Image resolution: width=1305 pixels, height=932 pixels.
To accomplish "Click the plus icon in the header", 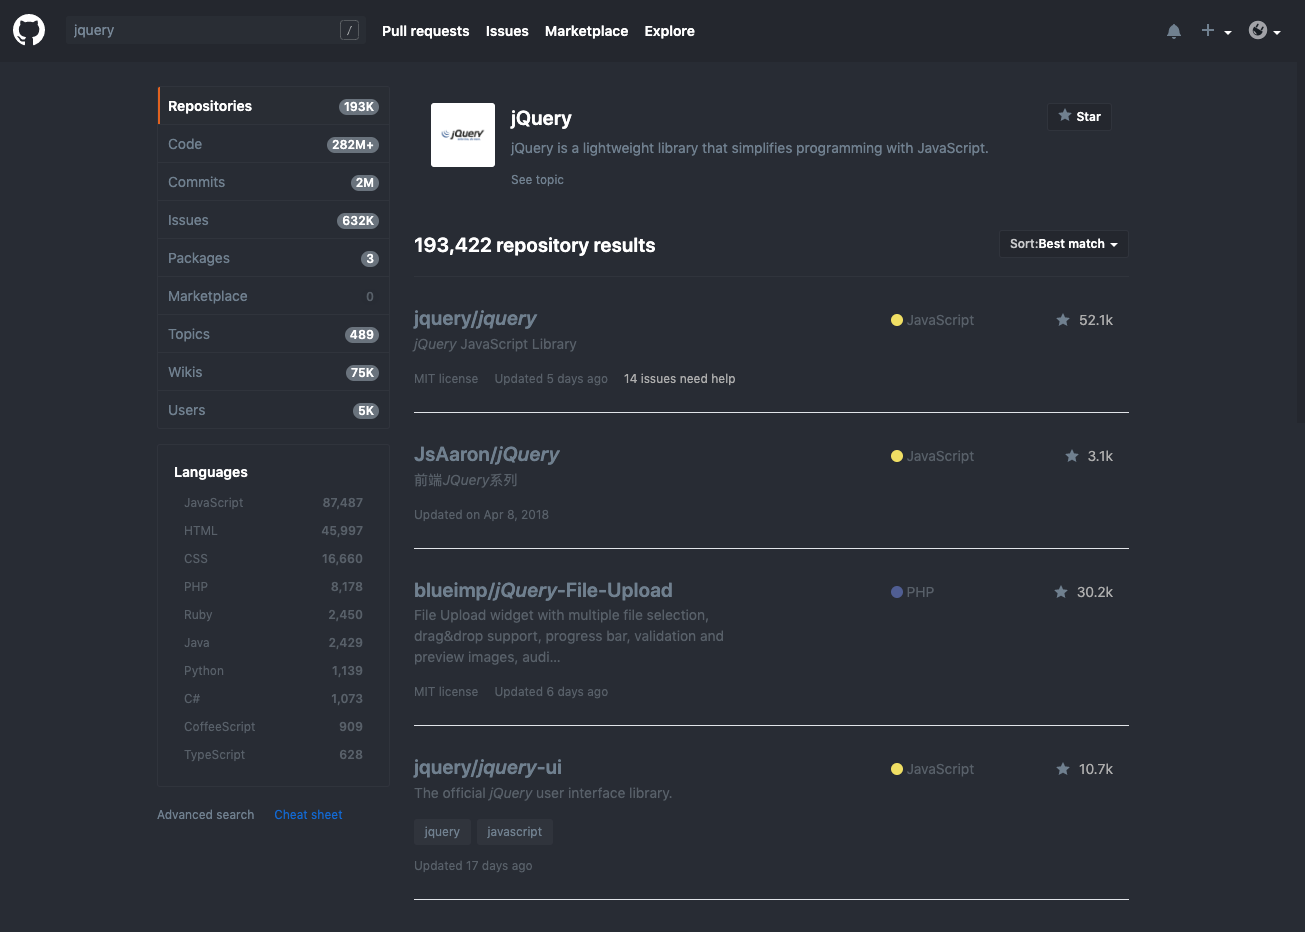I will click(x=1206, y=30).
